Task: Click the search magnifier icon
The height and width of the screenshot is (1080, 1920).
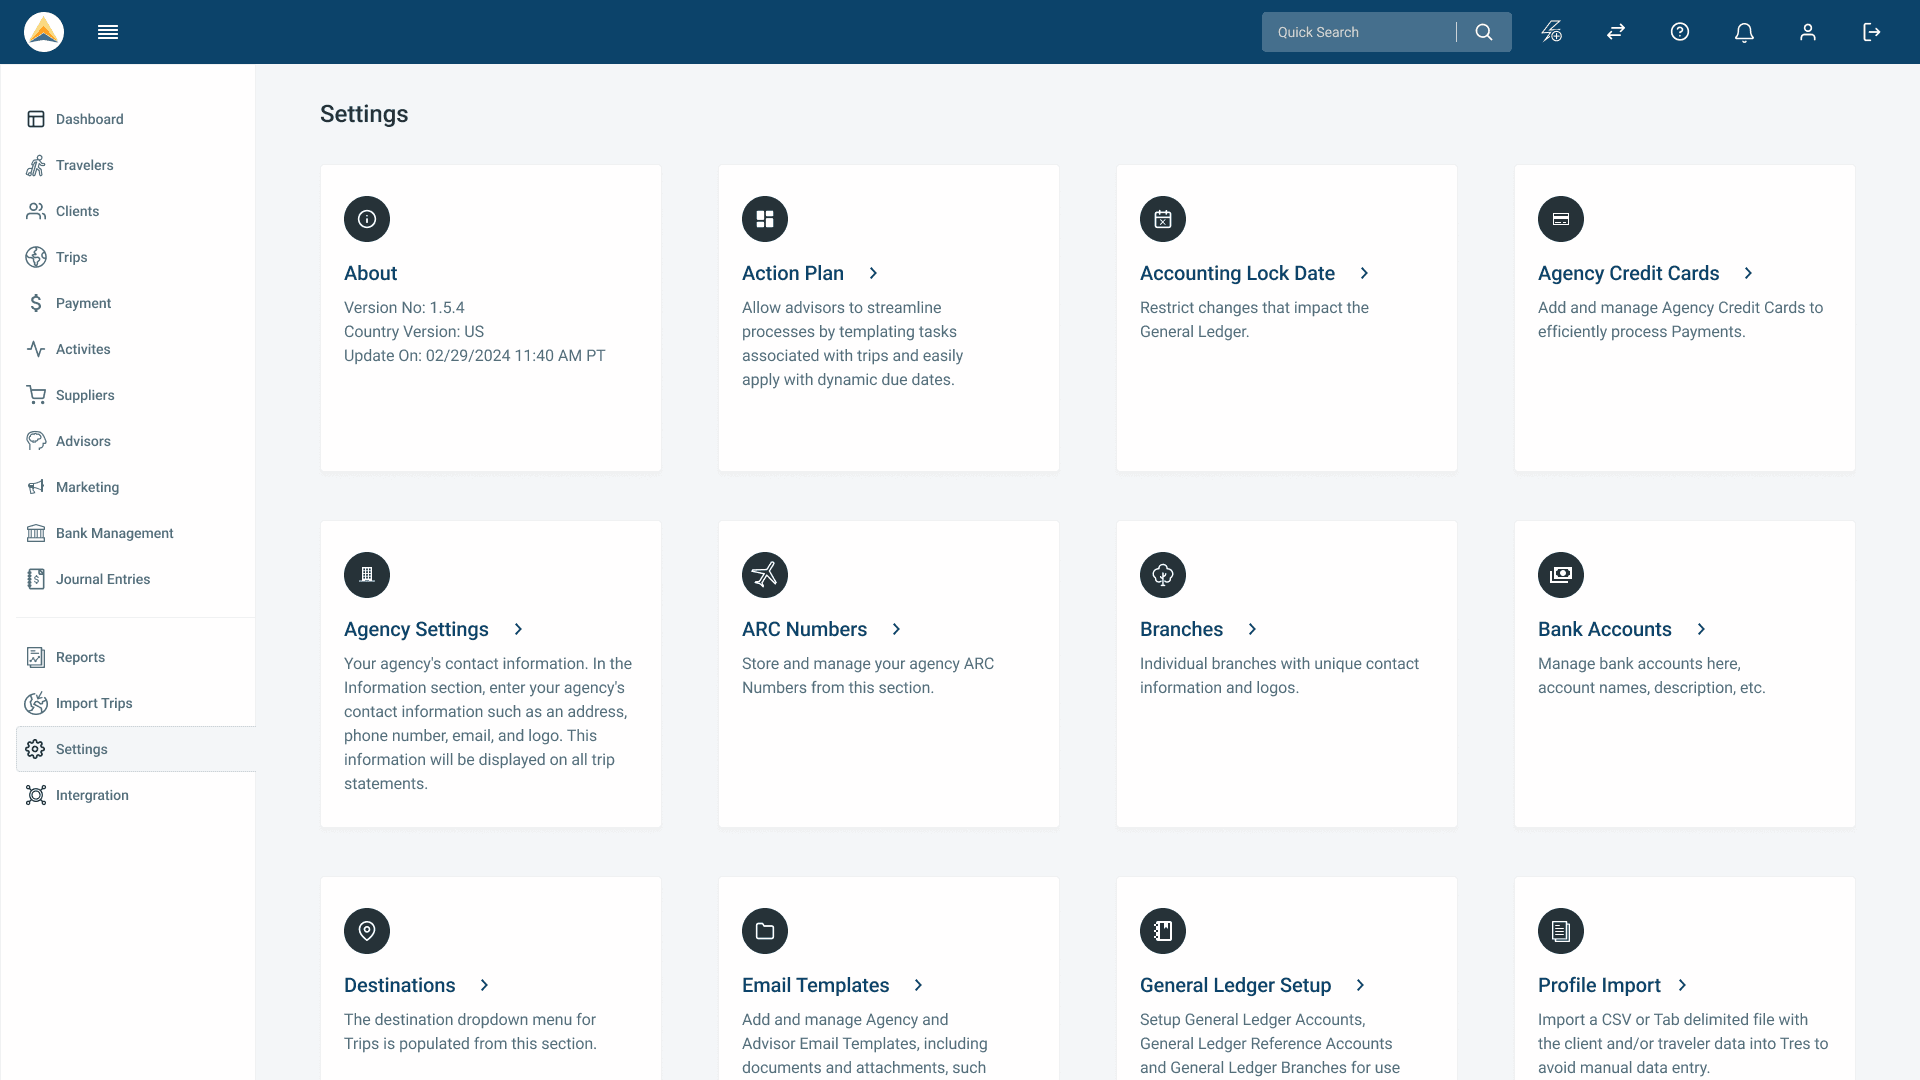Action: coord(1484,32)
